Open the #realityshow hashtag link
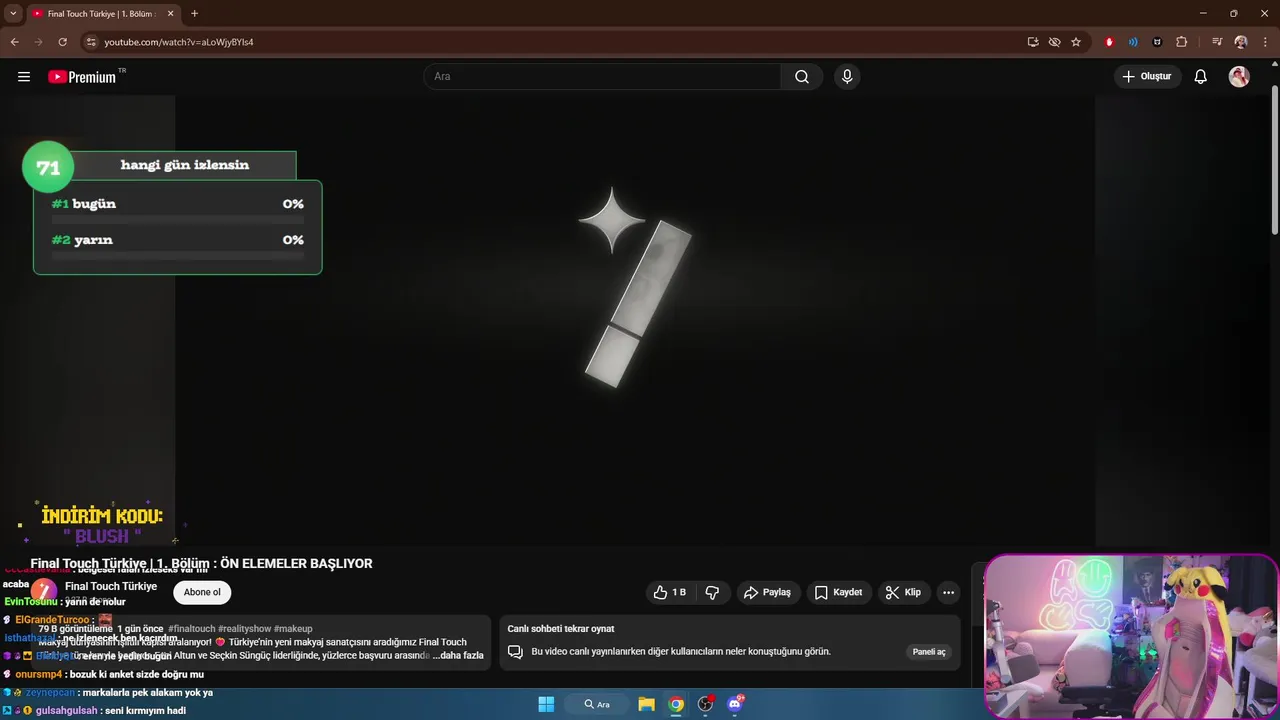 pos(244,629)
